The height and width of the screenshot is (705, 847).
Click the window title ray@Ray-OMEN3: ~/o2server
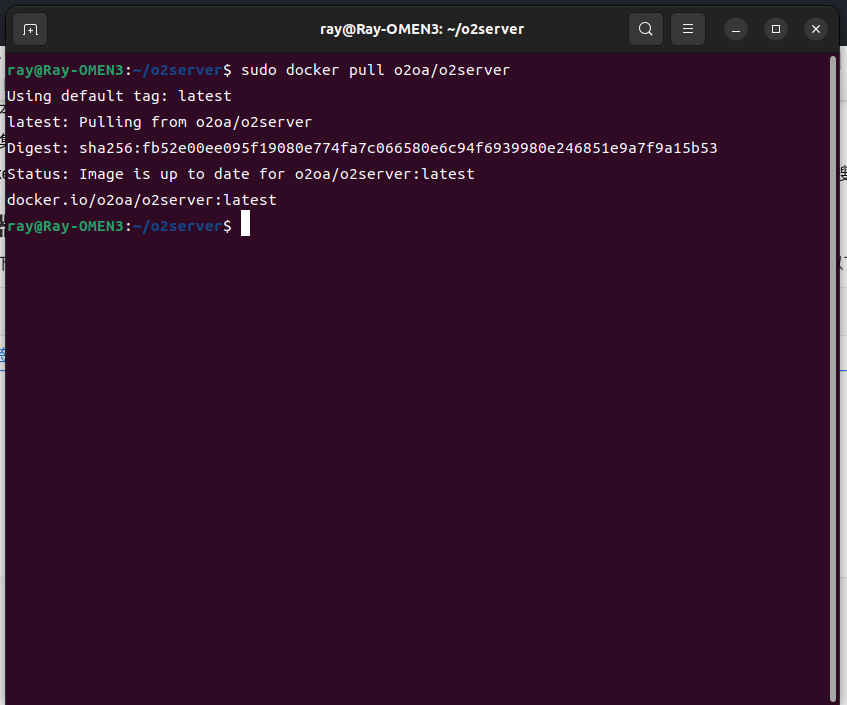click(x=423, y=29)
